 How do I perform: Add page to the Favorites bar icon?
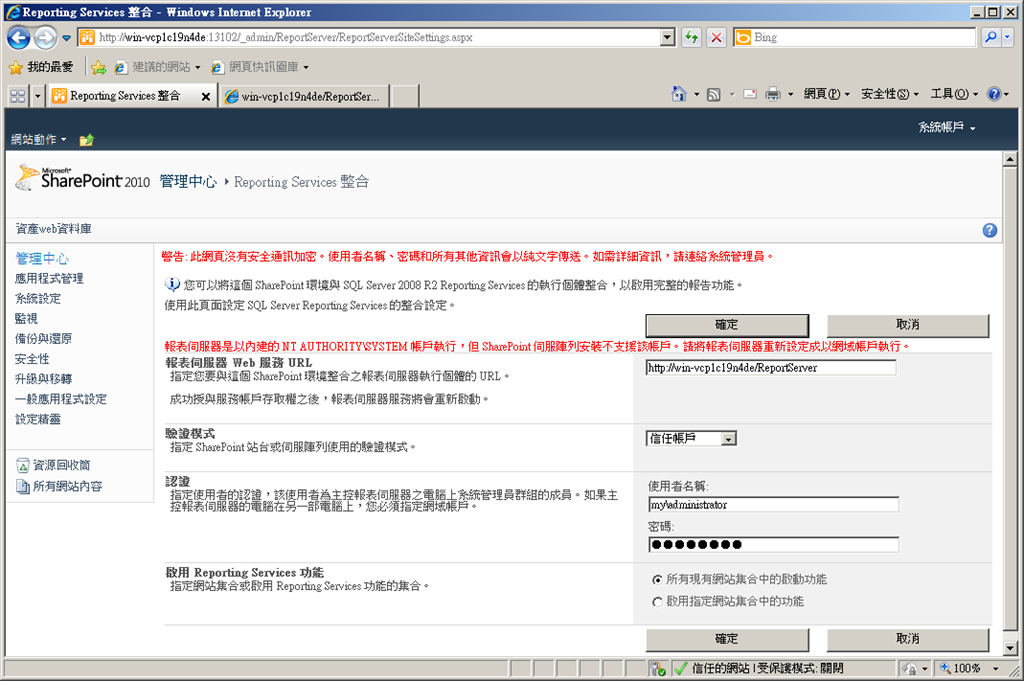[x=99, y=67]
